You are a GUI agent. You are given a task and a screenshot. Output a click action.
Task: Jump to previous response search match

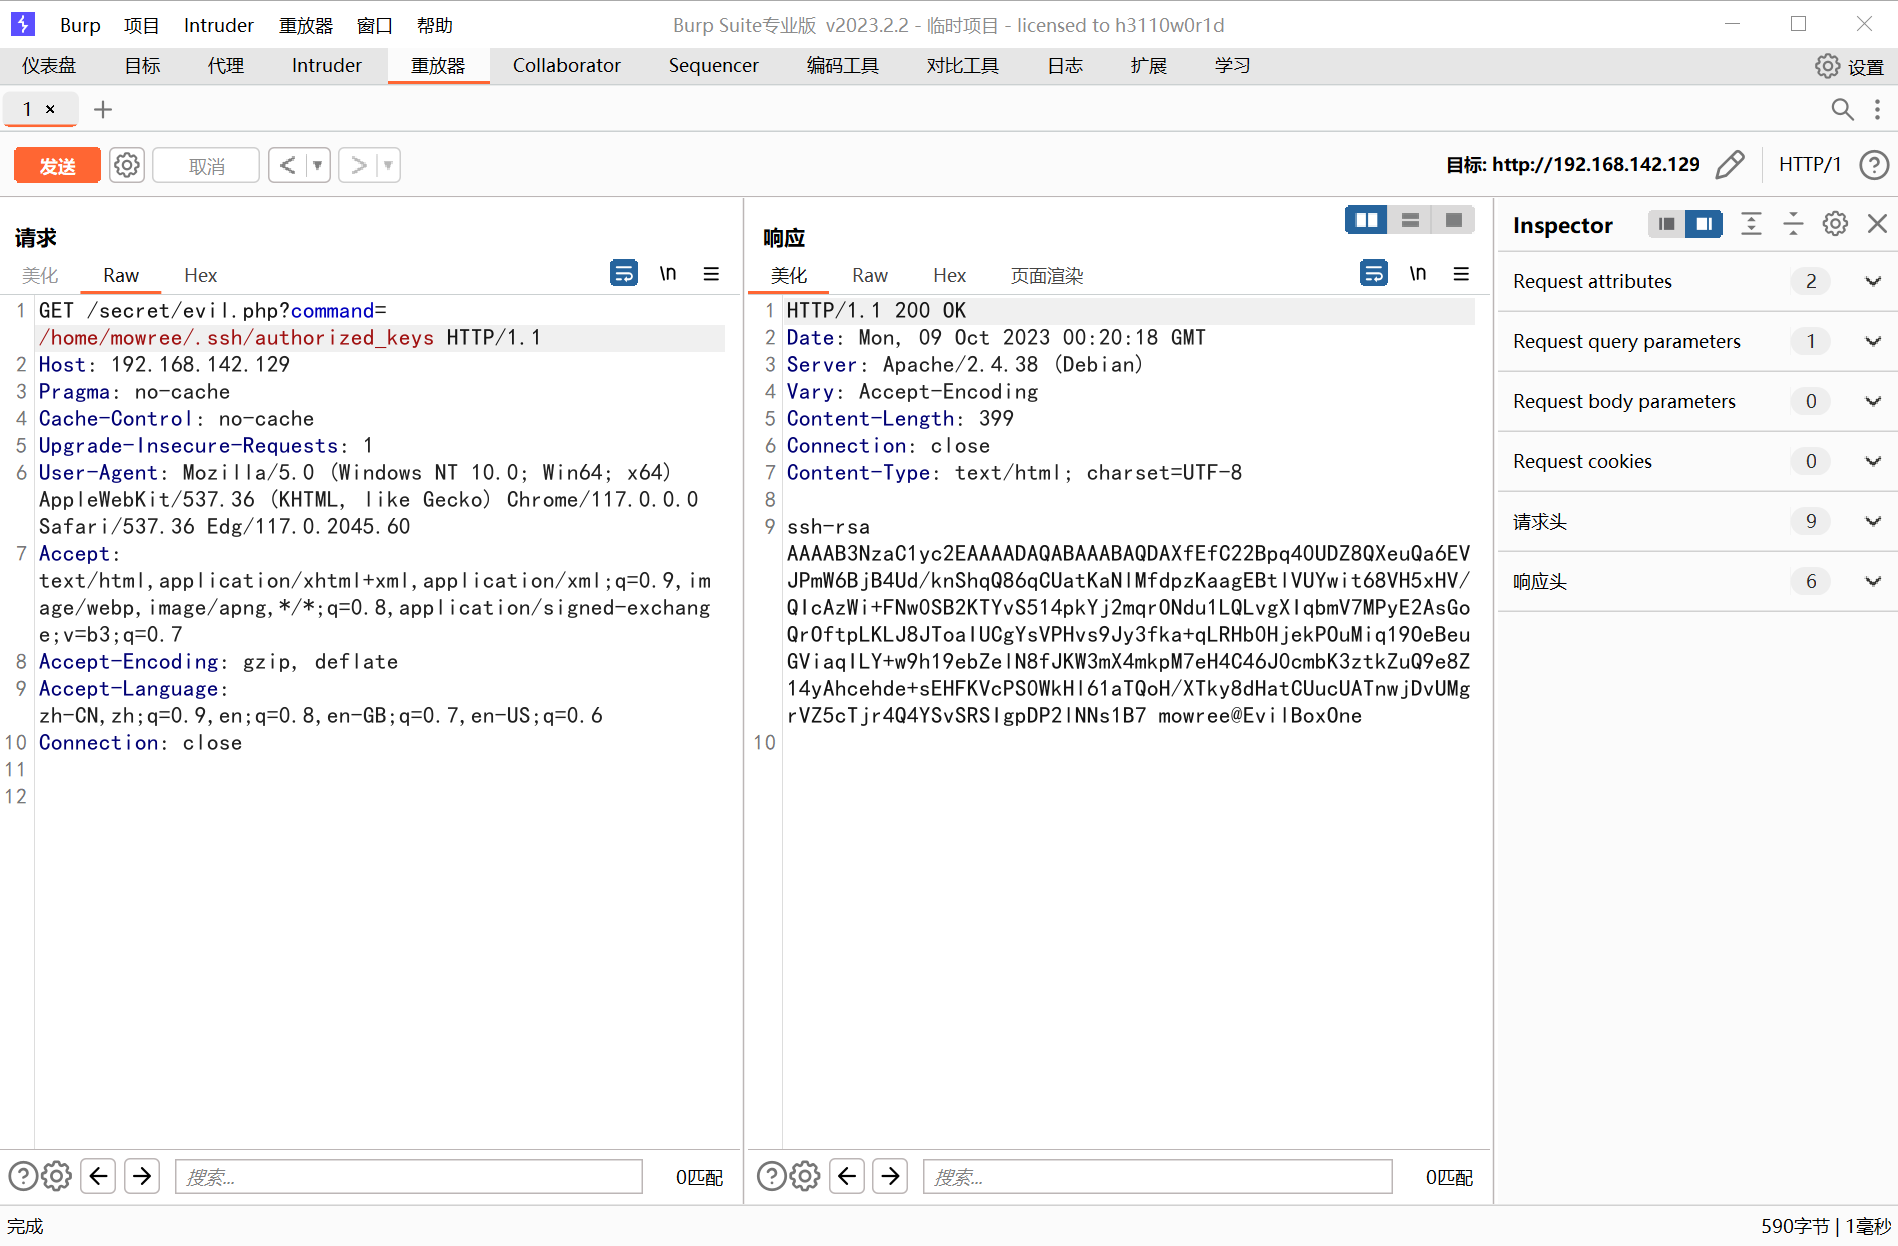(846, 1176)
